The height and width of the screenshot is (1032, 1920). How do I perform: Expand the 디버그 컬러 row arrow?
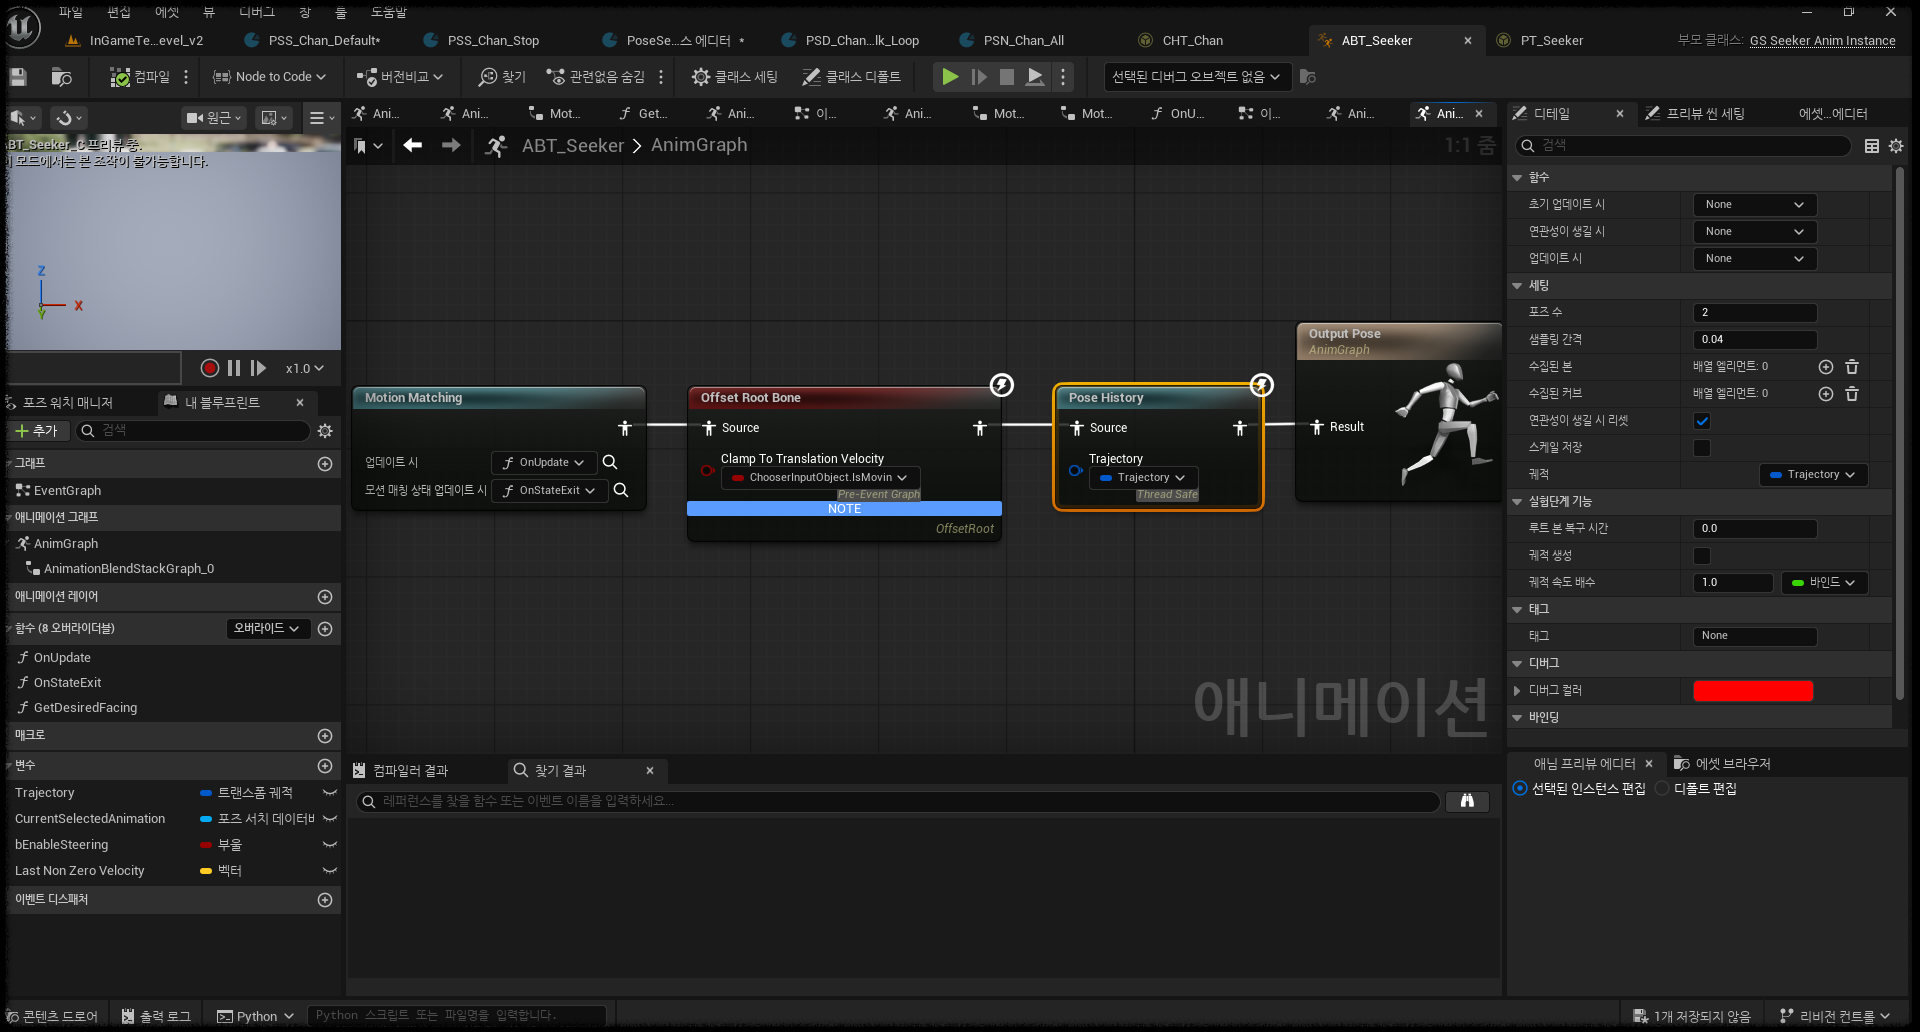1517,691
